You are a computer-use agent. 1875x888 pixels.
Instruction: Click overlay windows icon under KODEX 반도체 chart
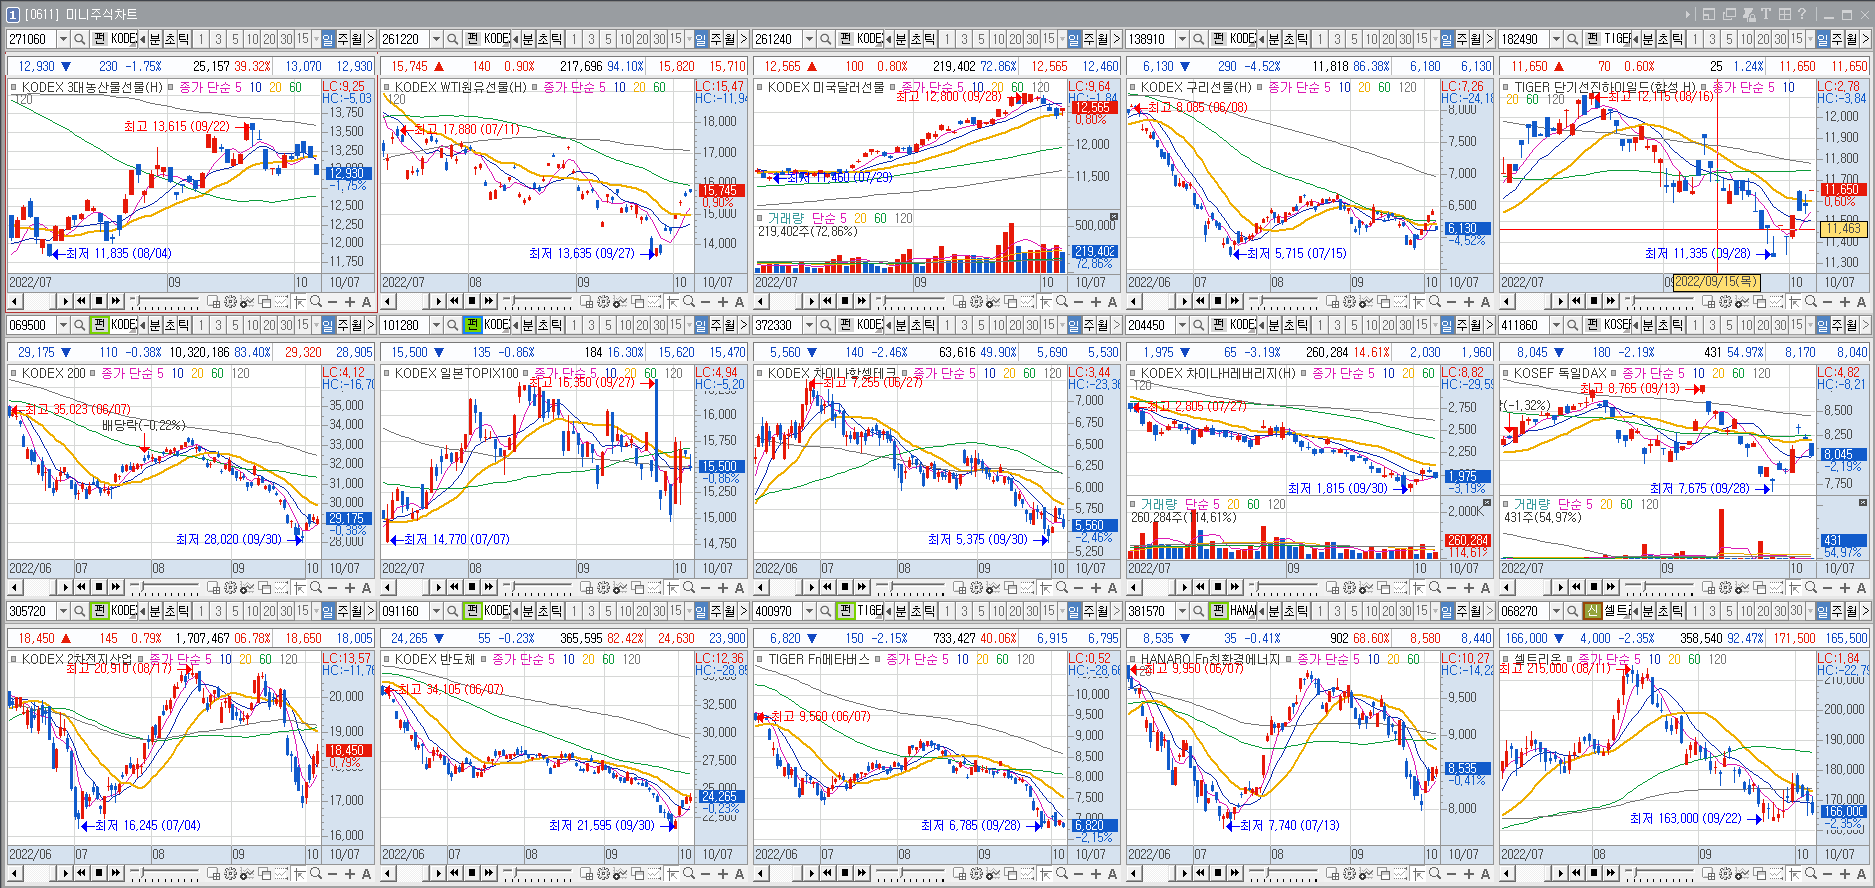click(x=637, y=873)
